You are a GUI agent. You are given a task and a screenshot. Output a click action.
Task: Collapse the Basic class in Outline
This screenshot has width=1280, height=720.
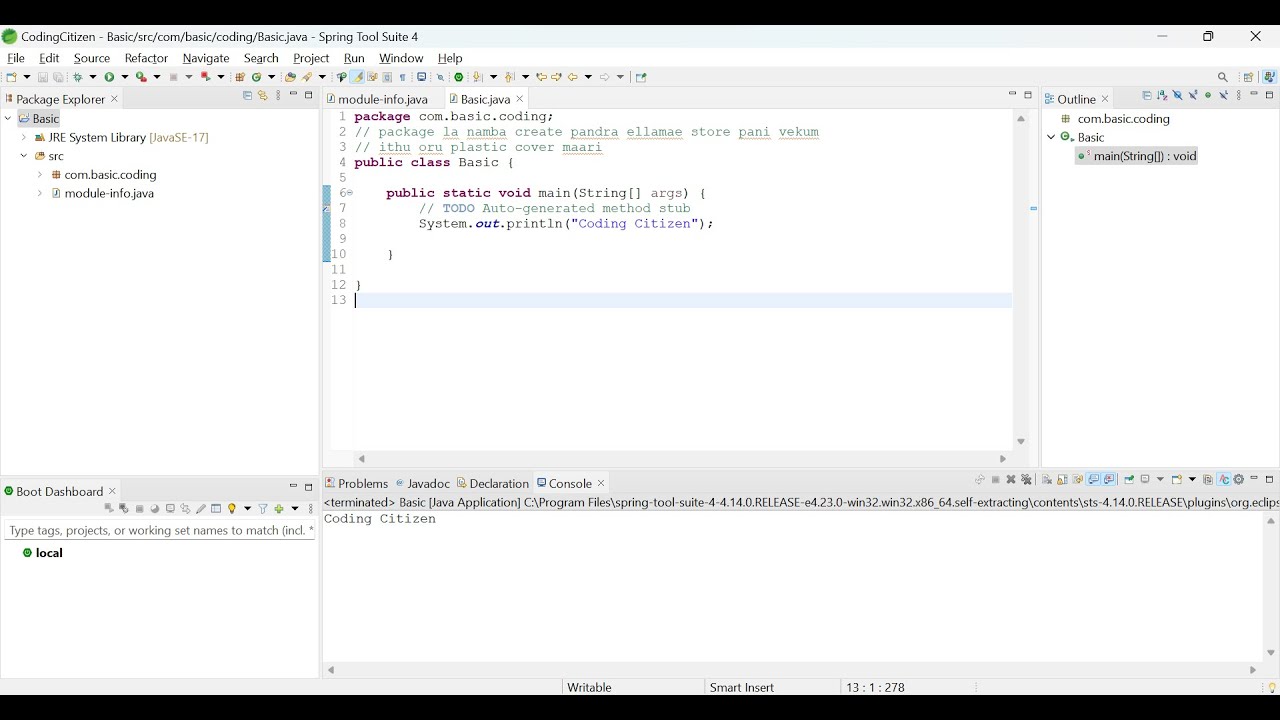(x=1051, y=137)
